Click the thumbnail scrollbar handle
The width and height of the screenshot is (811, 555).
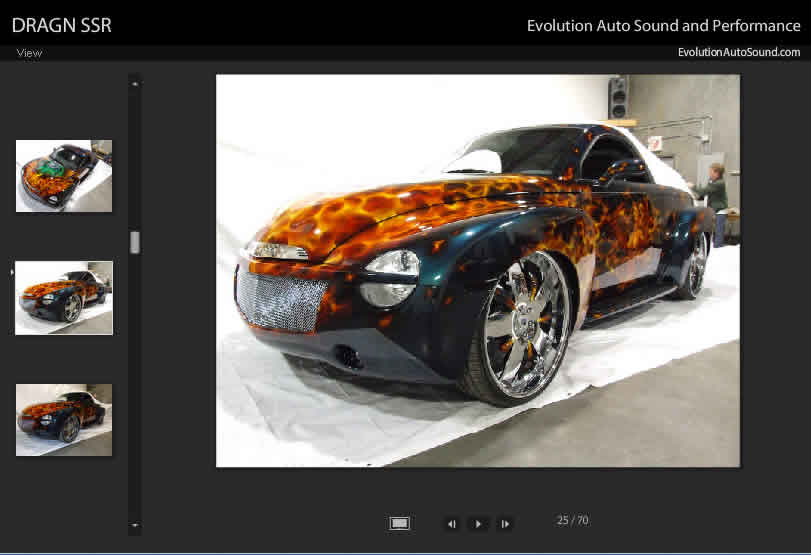tap(135, 242)
